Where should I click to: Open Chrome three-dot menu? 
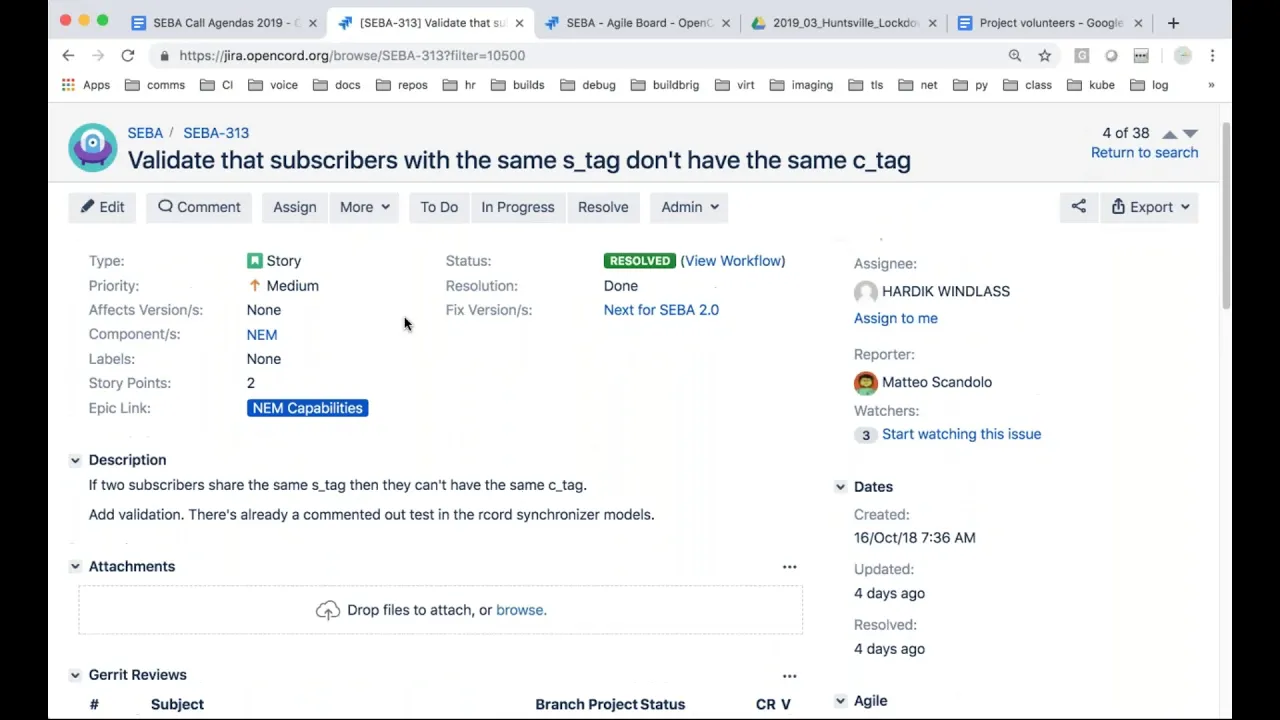pos(1212,56)
